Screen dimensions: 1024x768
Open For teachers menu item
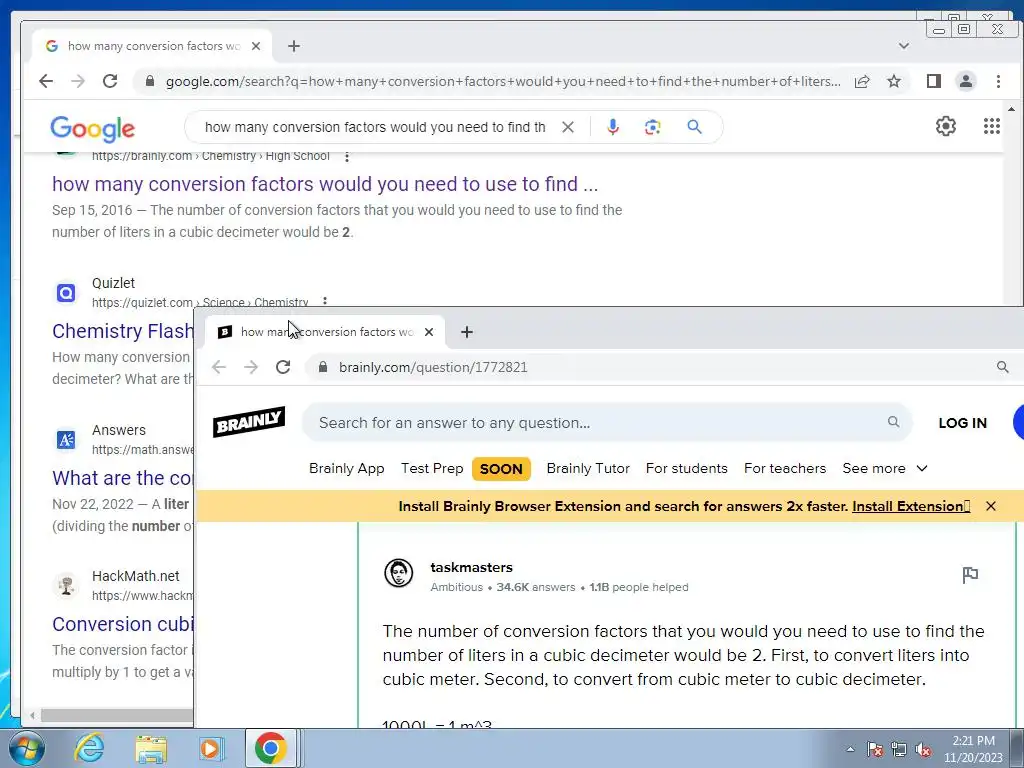point(785,468)
